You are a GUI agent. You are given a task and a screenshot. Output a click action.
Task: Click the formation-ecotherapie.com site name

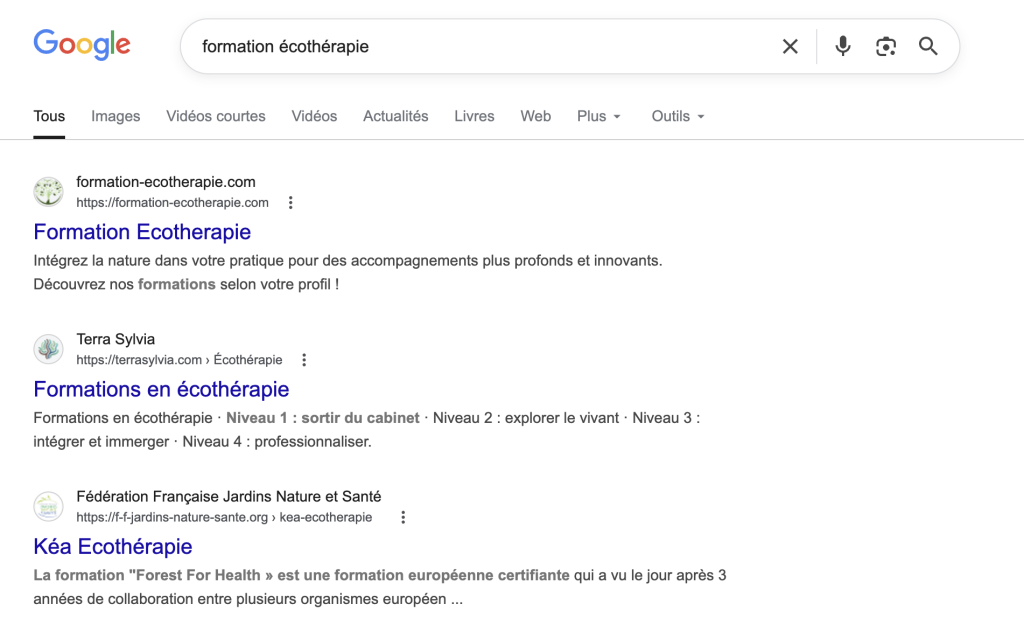(x=166, y=182)
